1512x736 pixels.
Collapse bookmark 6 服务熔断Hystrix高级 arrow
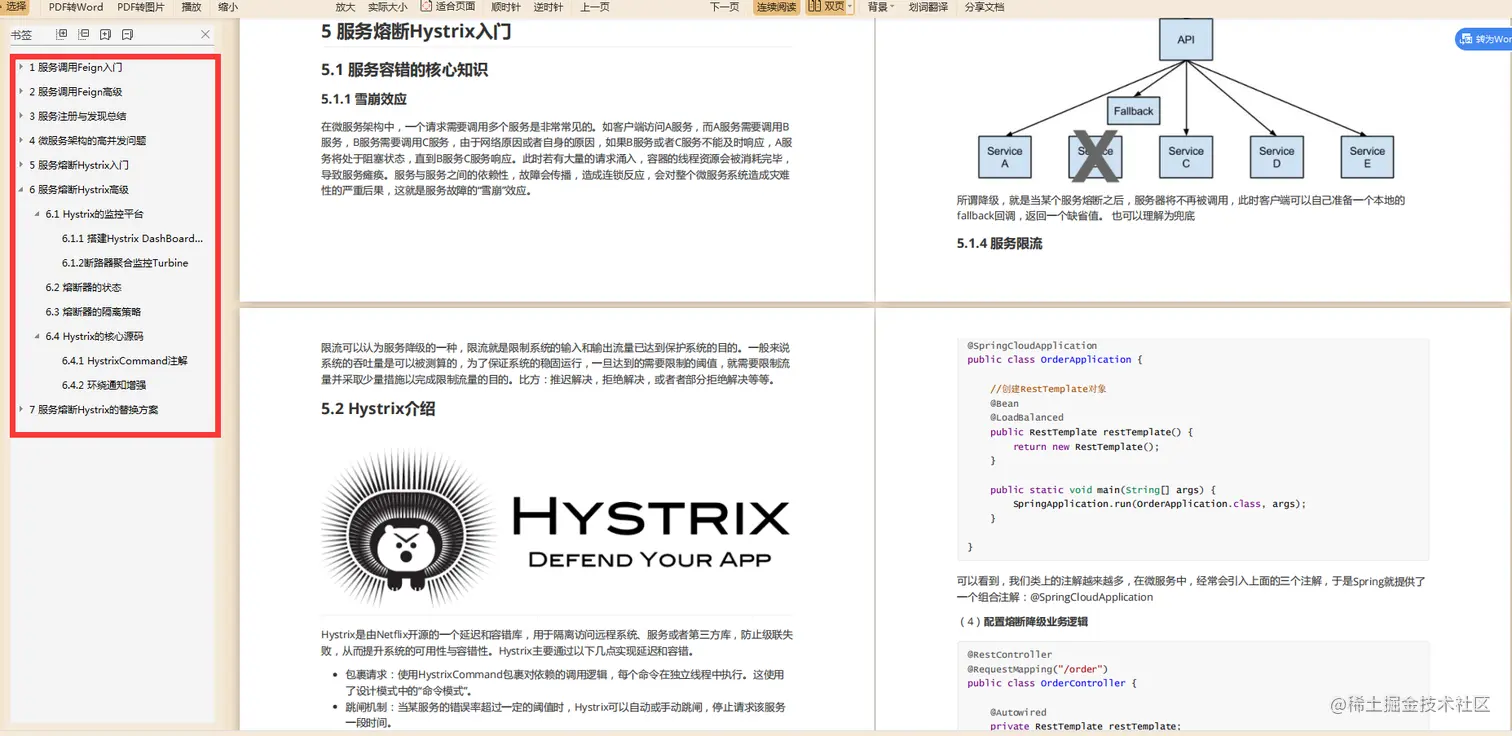[21, 189]
